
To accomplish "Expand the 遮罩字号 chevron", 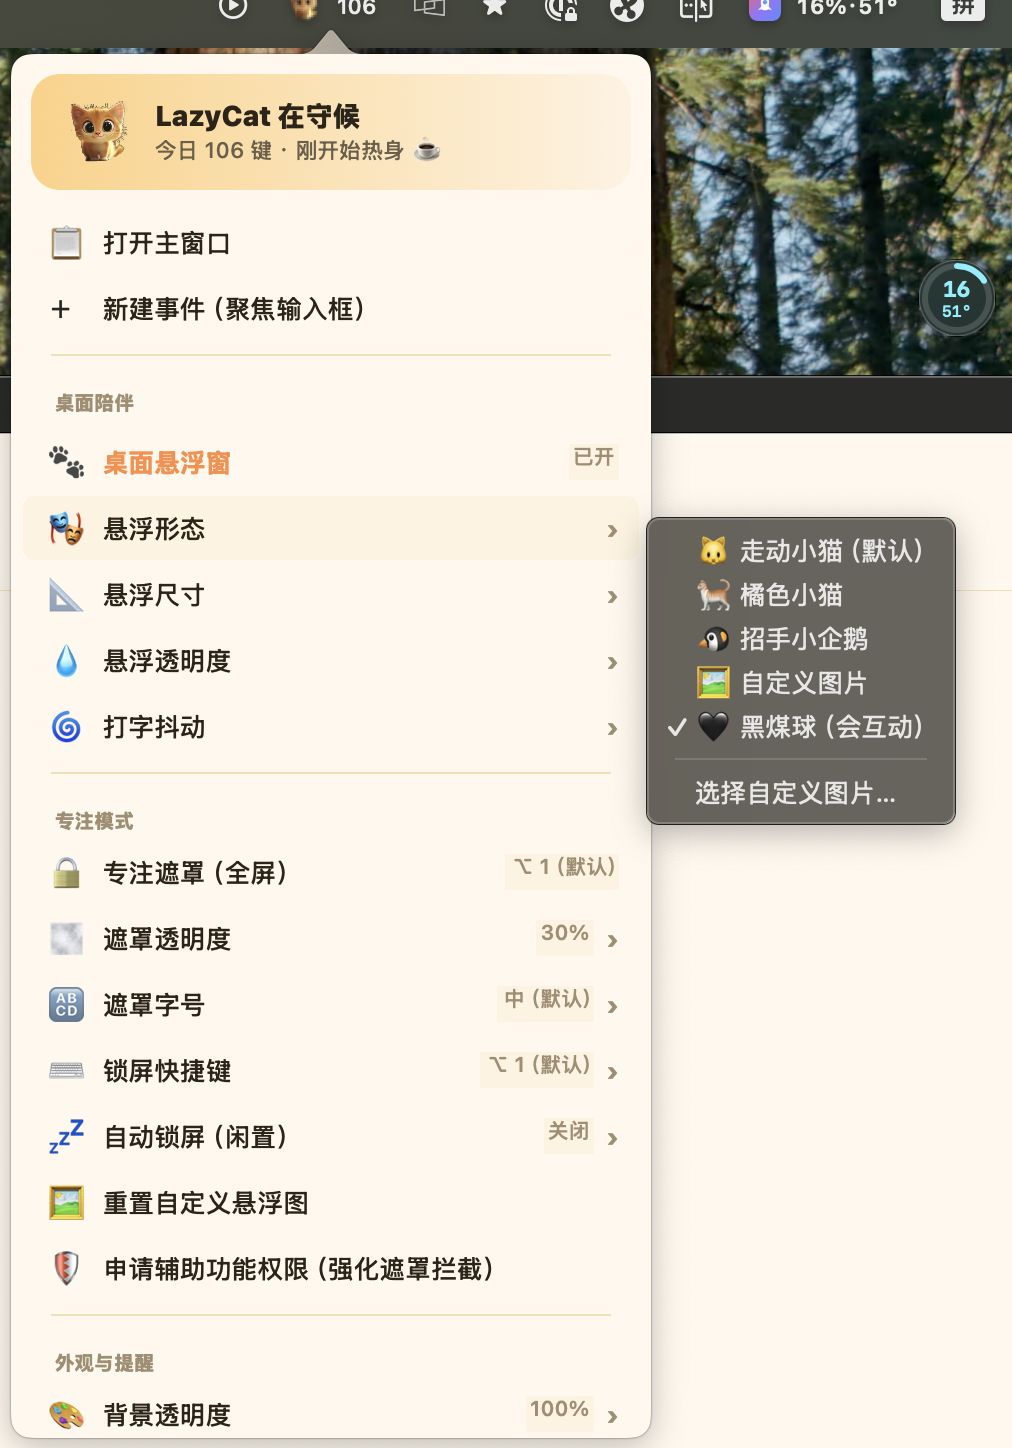I will point(613,1007).
